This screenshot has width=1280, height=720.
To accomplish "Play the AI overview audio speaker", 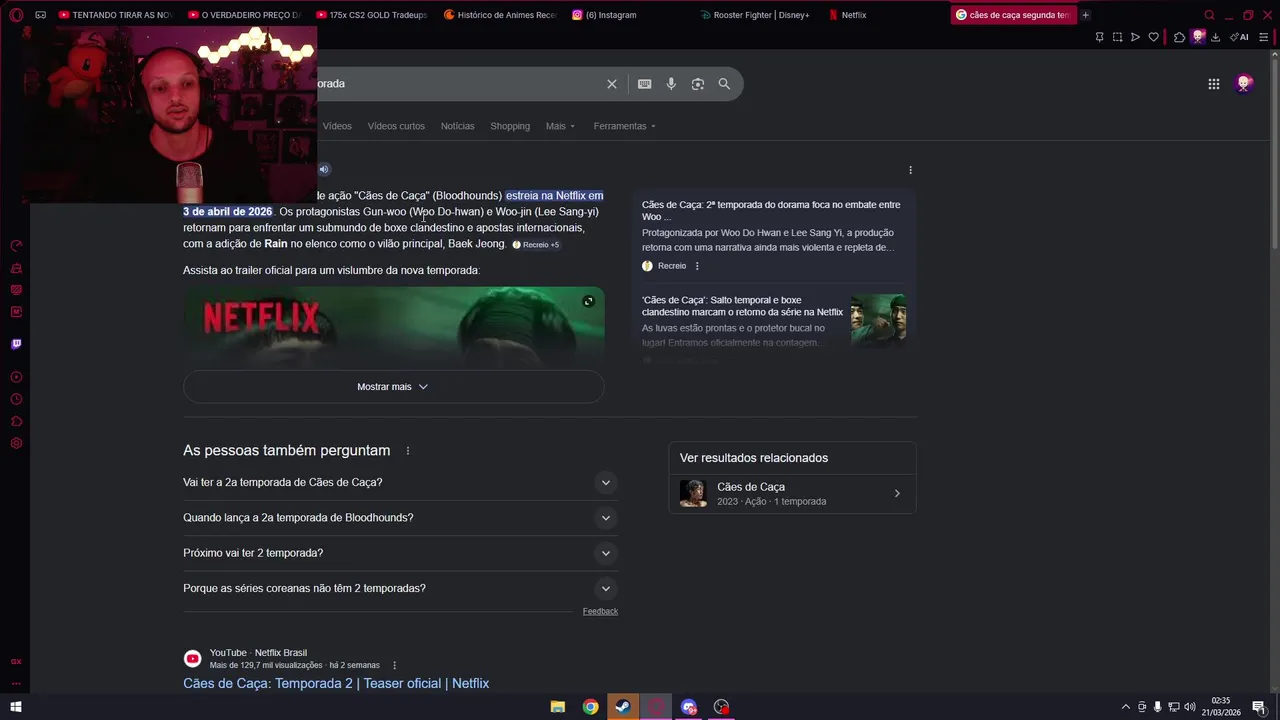I will 323,169.
